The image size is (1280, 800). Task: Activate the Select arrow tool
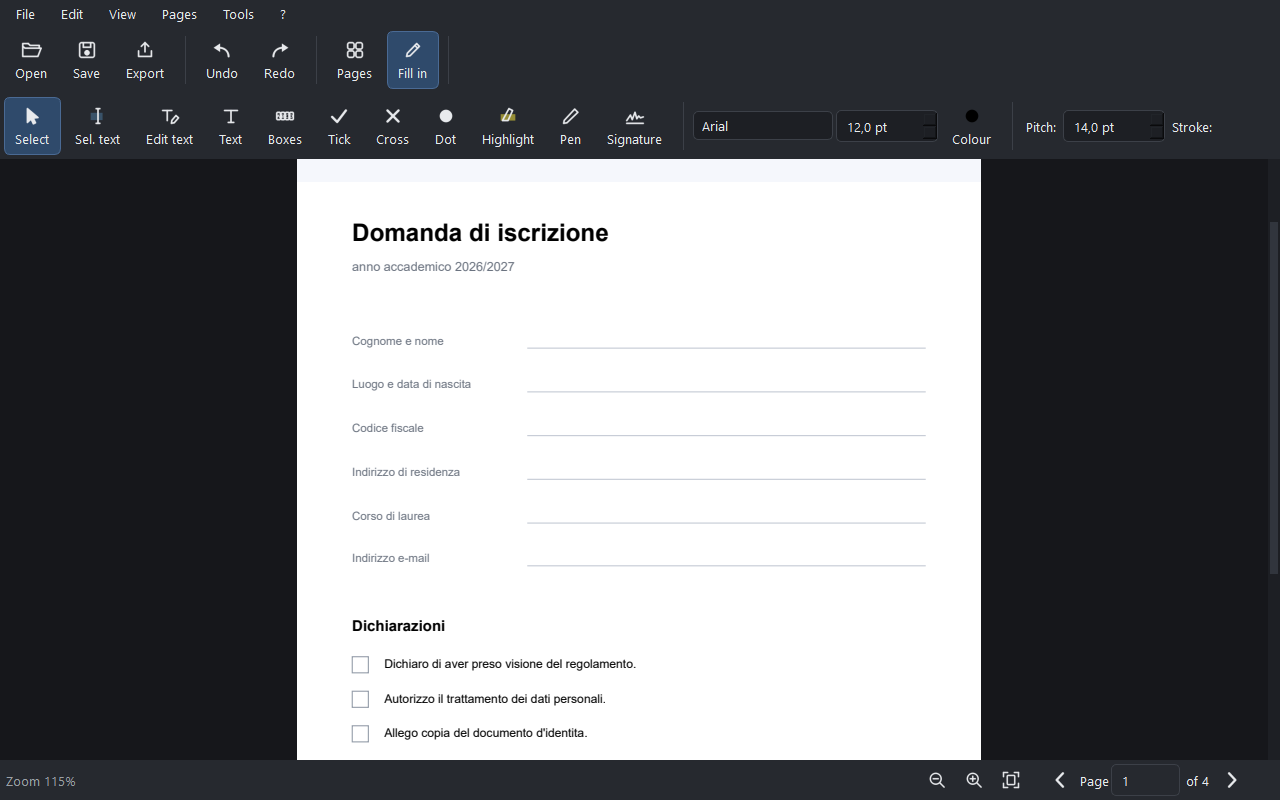(x=32, y=126)
